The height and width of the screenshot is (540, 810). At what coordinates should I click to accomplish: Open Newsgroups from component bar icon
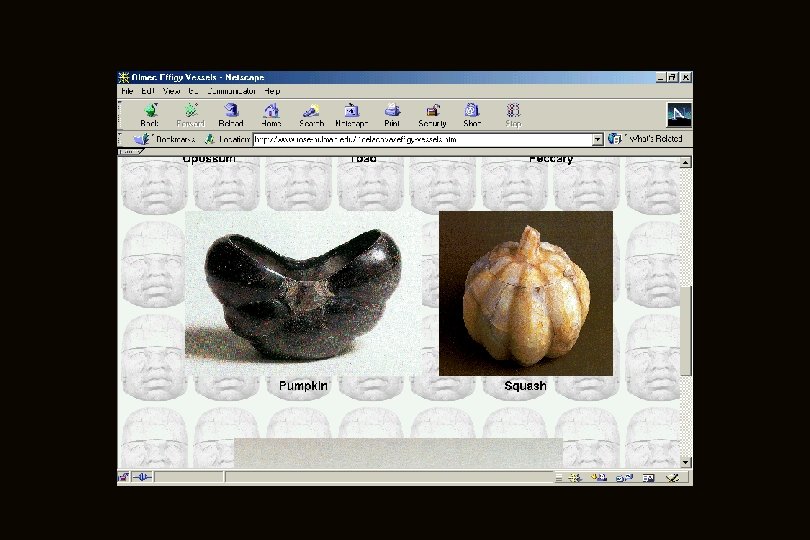click(624, 477)
